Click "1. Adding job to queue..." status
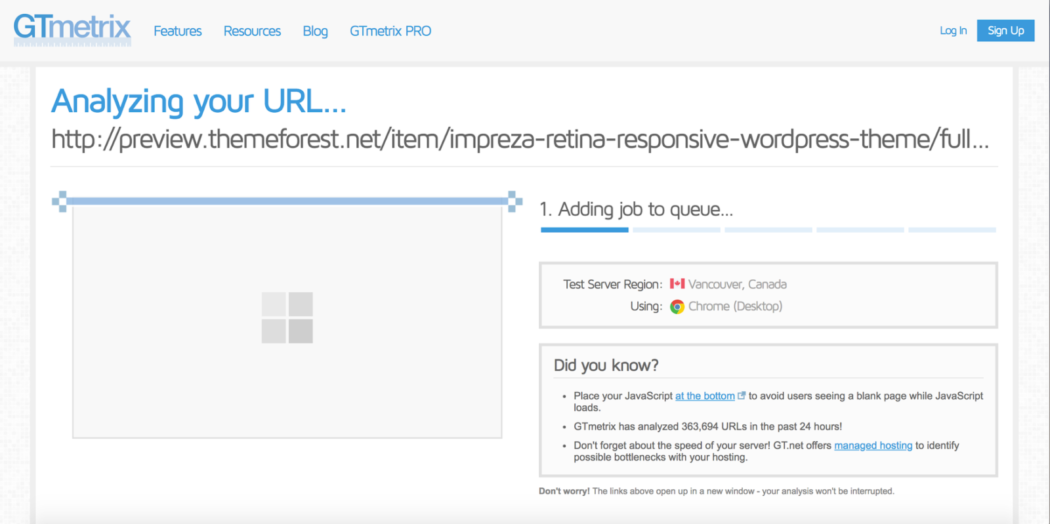 (636, 209)
